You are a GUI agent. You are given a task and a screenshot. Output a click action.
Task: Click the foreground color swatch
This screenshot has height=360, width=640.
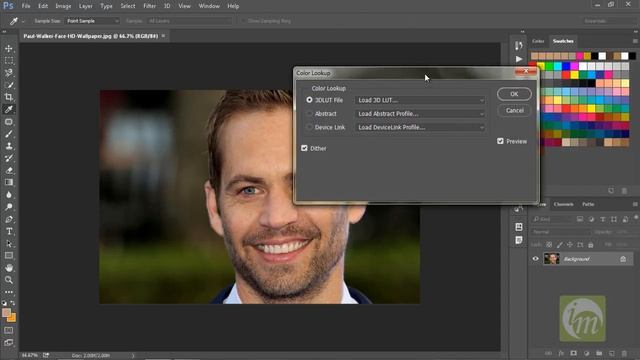[6, 313]
